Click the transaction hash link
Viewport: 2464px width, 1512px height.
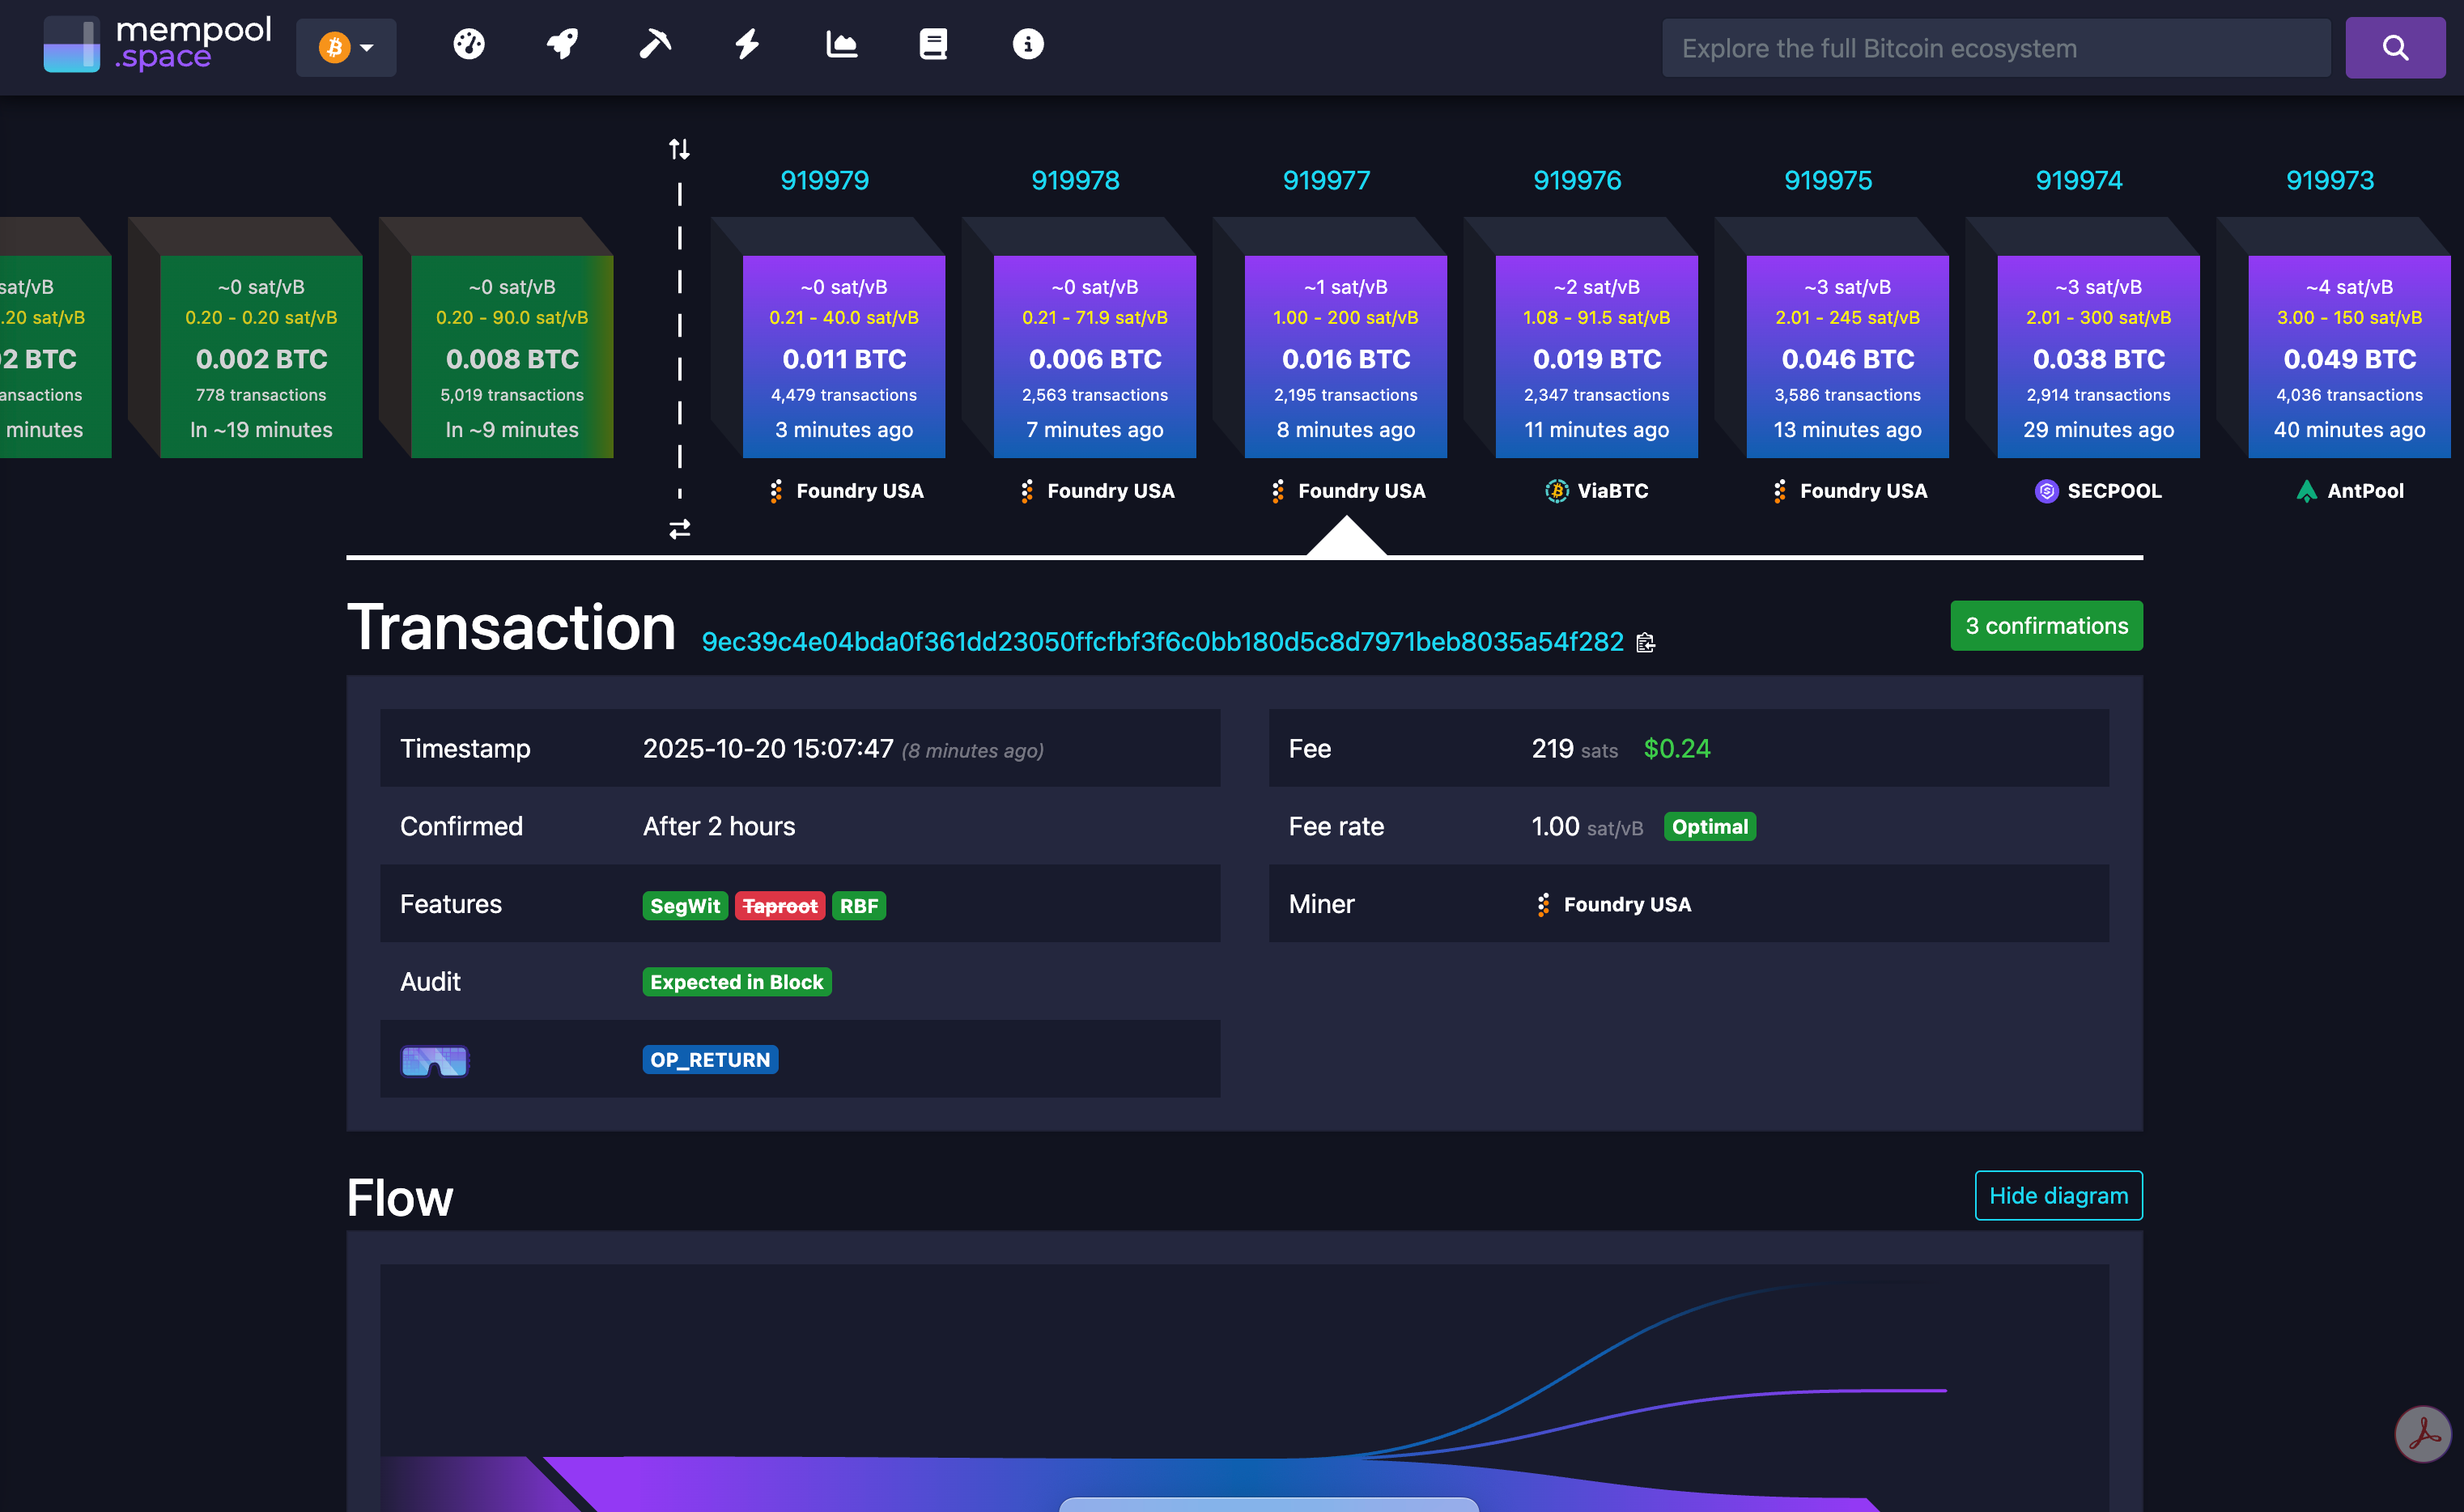1162,642
